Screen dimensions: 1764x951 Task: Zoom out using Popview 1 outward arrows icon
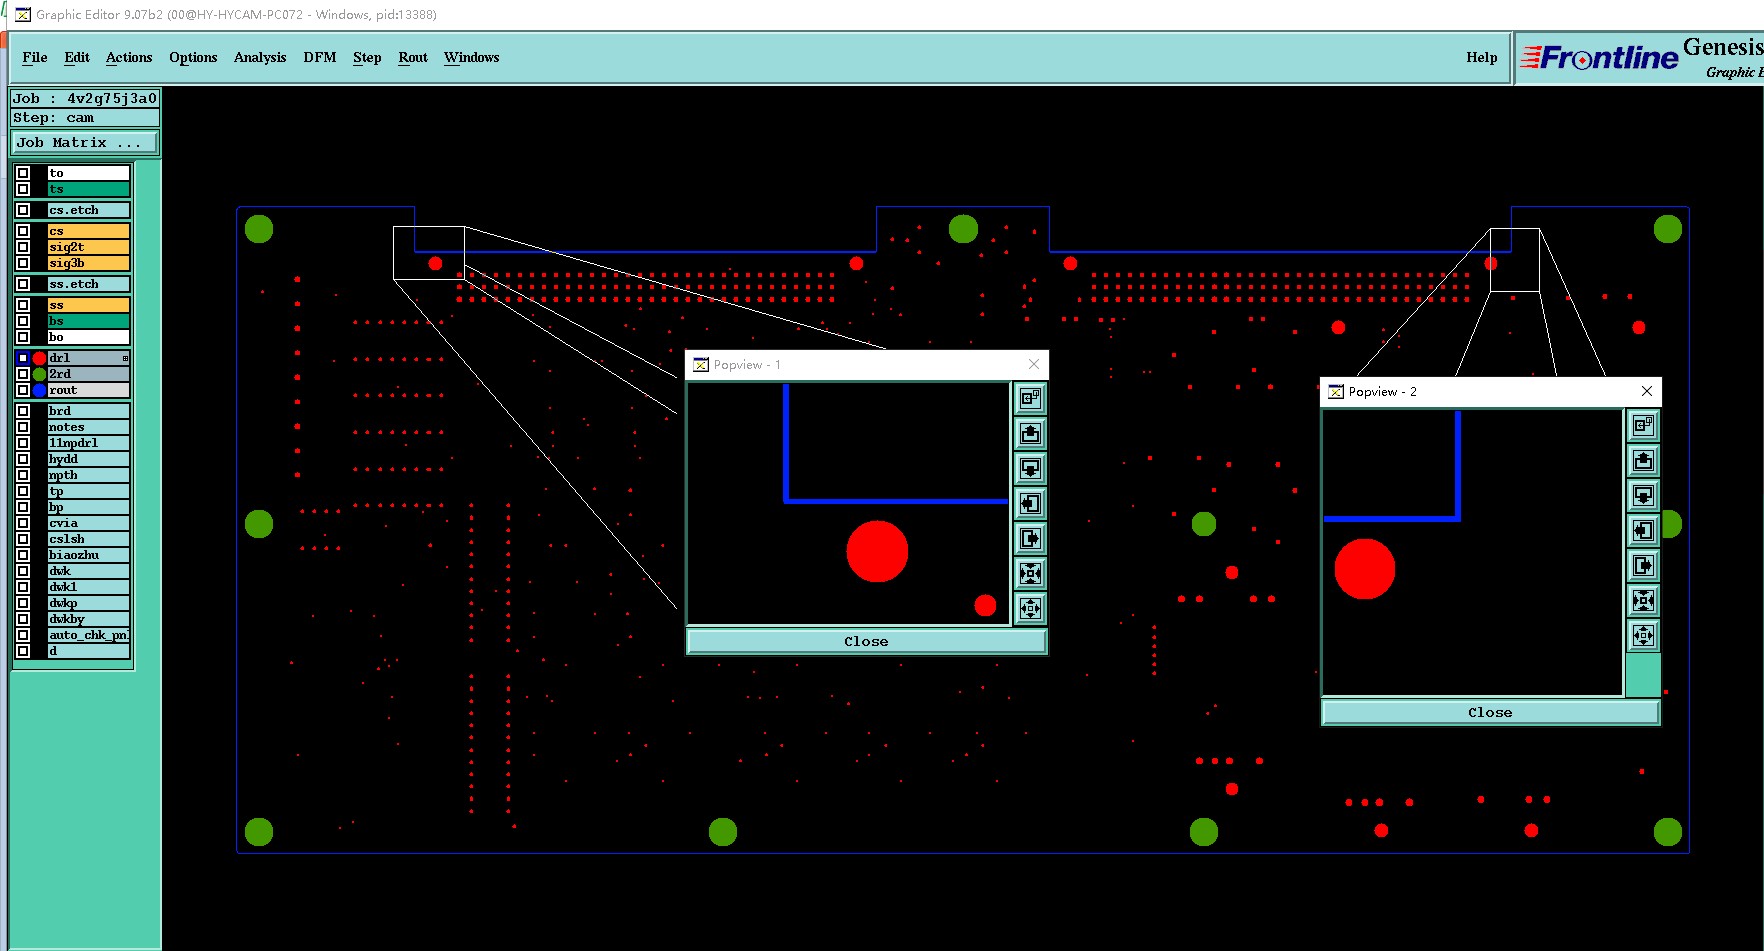coord(1030,608)
